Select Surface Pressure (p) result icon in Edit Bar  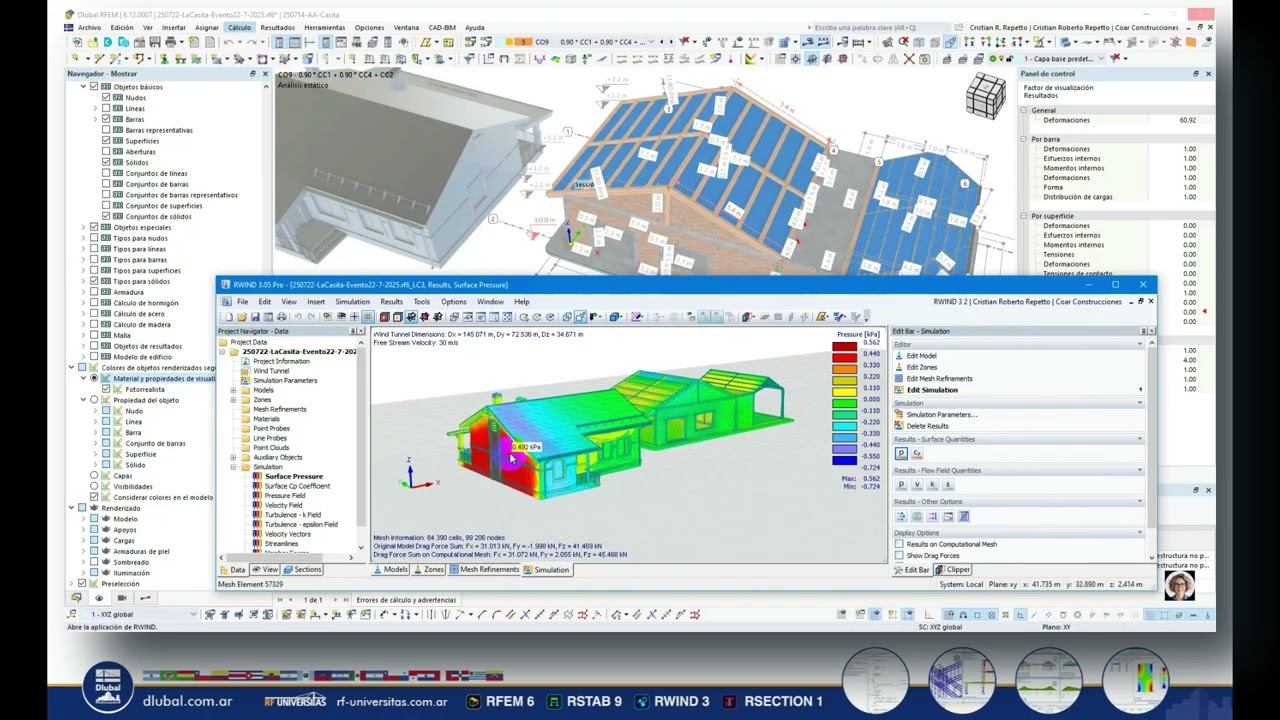[x=901, y=454]
